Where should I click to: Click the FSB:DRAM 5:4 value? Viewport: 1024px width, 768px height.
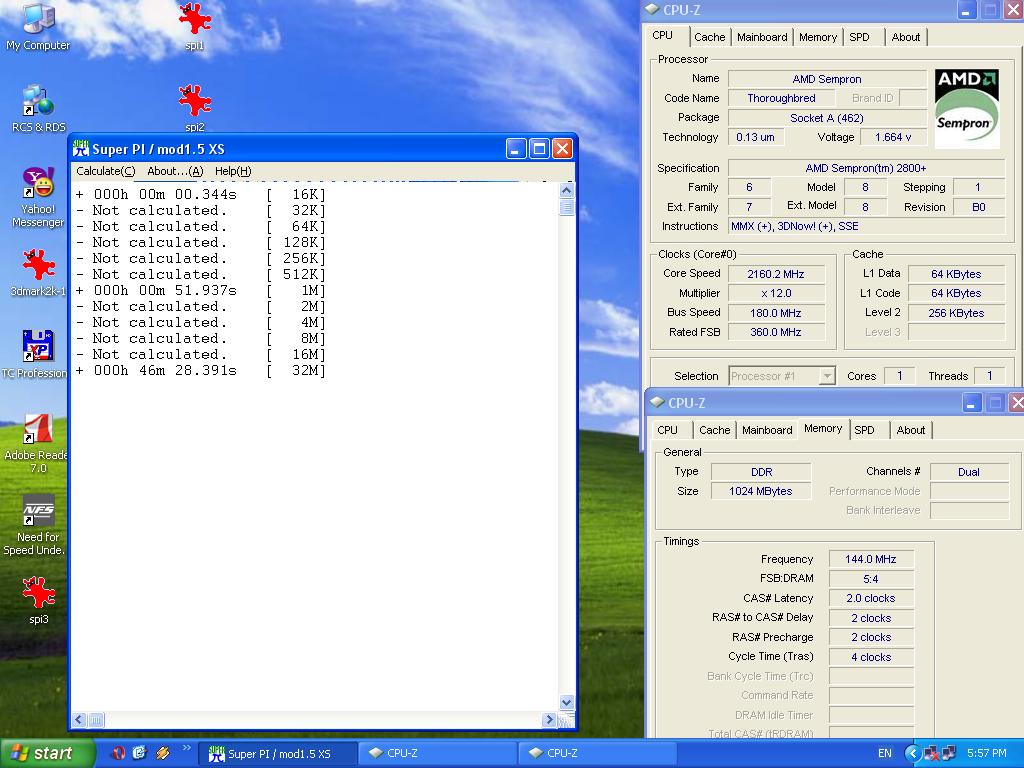(x=871, y=579)
